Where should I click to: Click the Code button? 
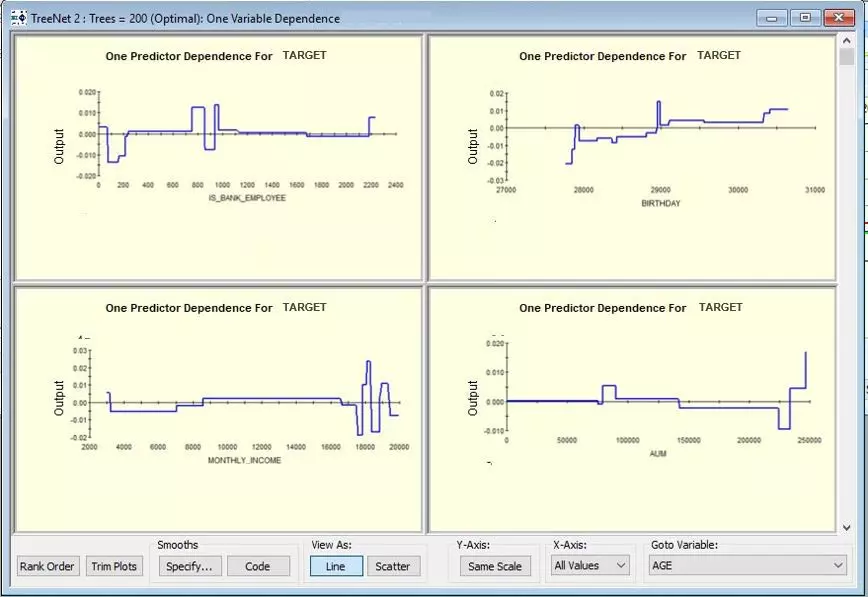coord(258,566)
